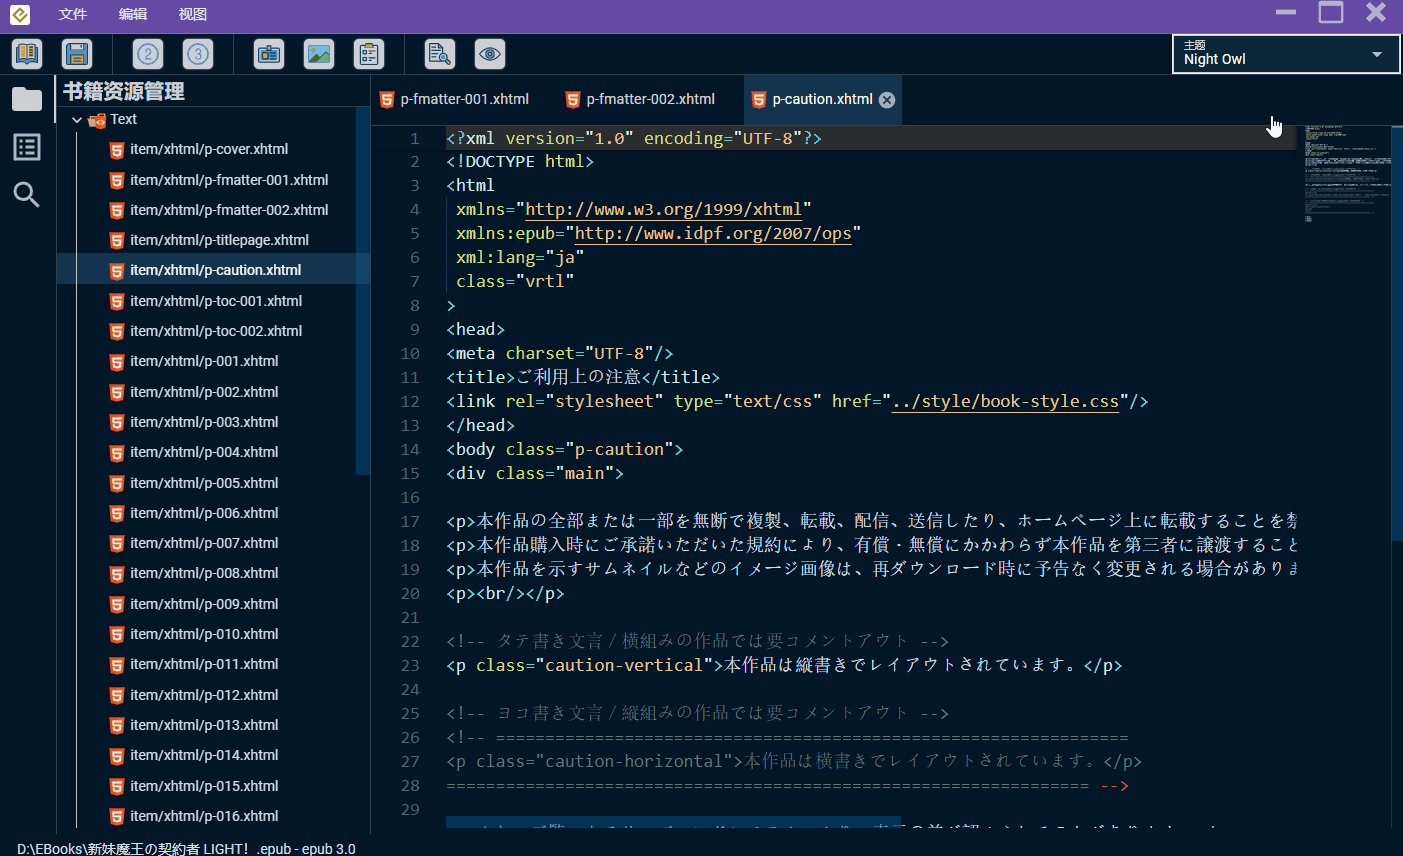Viewport: 1403px width, 856px height.
Task: Open item/xhtml/p-009.xhtml in tree
Action: pyautogui.click(x=204, y=604)
